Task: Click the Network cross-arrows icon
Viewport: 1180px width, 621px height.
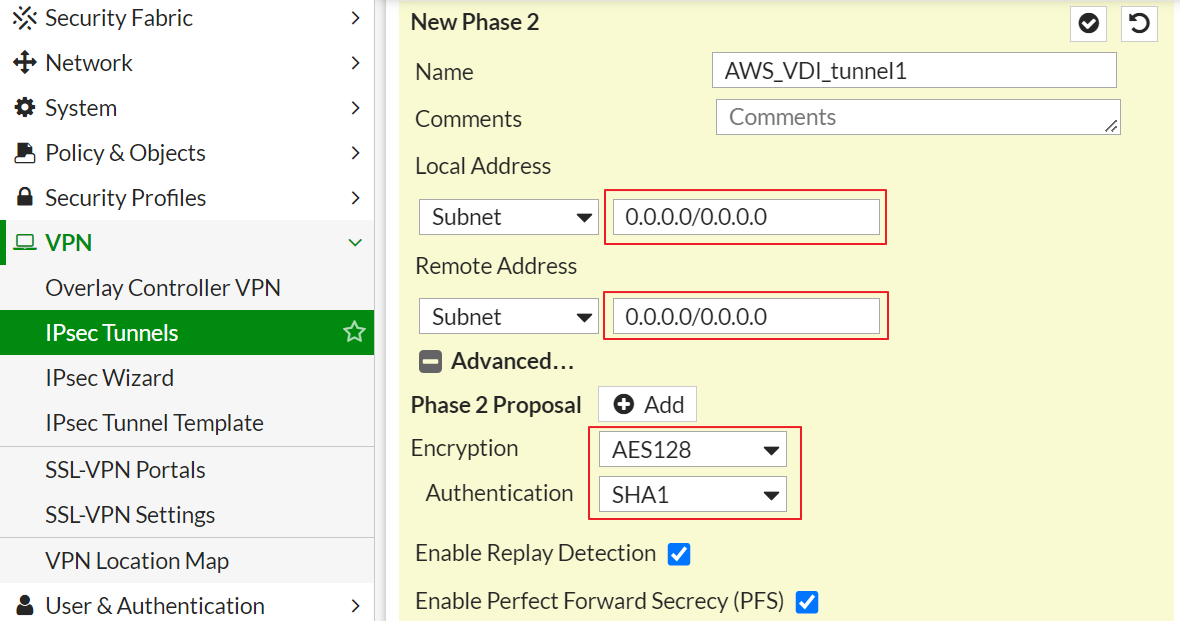Action: 24,63
